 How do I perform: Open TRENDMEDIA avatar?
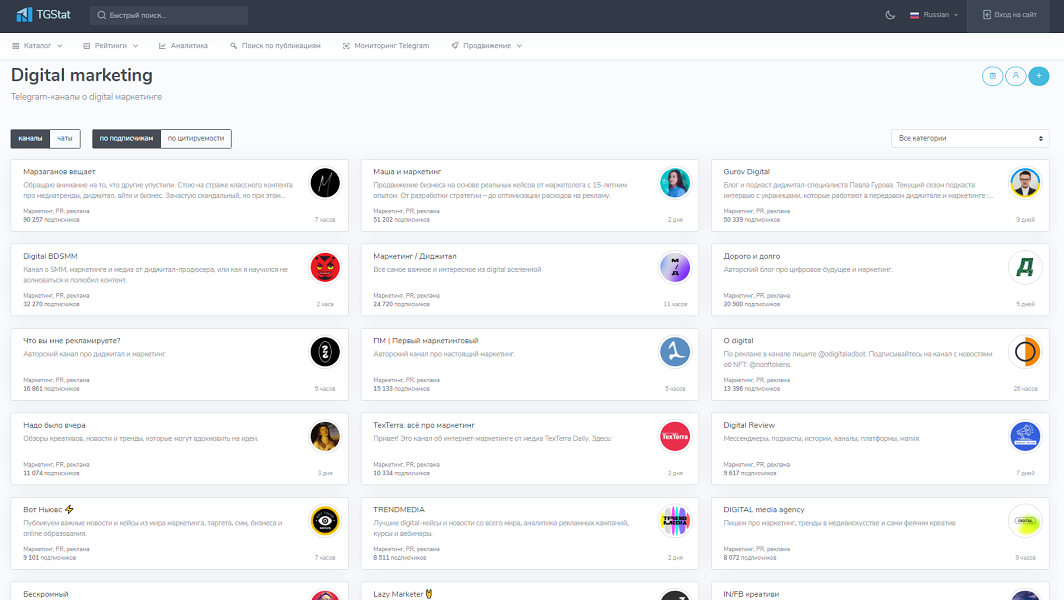(674, 521)
